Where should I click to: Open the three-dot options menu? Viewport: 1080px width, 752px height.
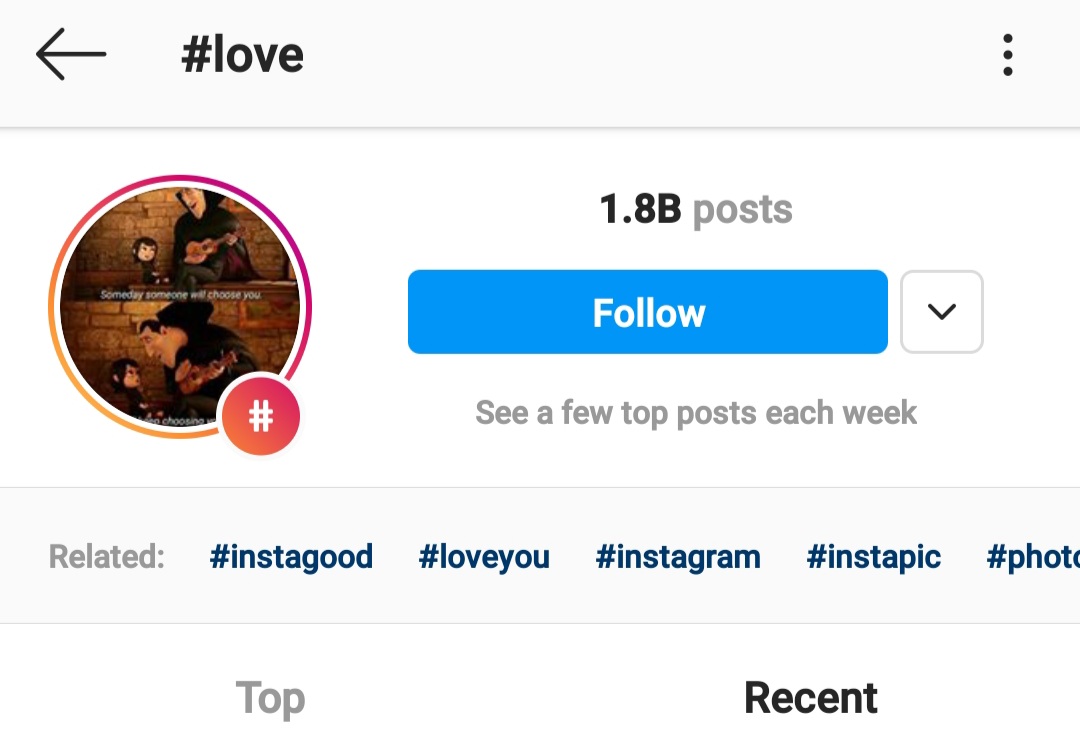pyautogui.click(x=1007, y=55)
